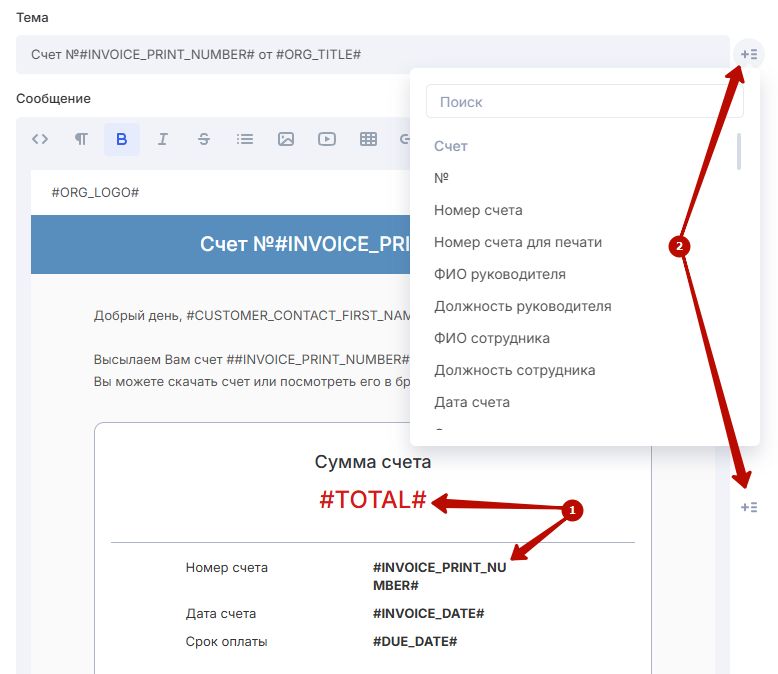Pick 'Должность сотрудника' from the list
Viewport: 778px width, 674px height.
click(x=514, y=370)
